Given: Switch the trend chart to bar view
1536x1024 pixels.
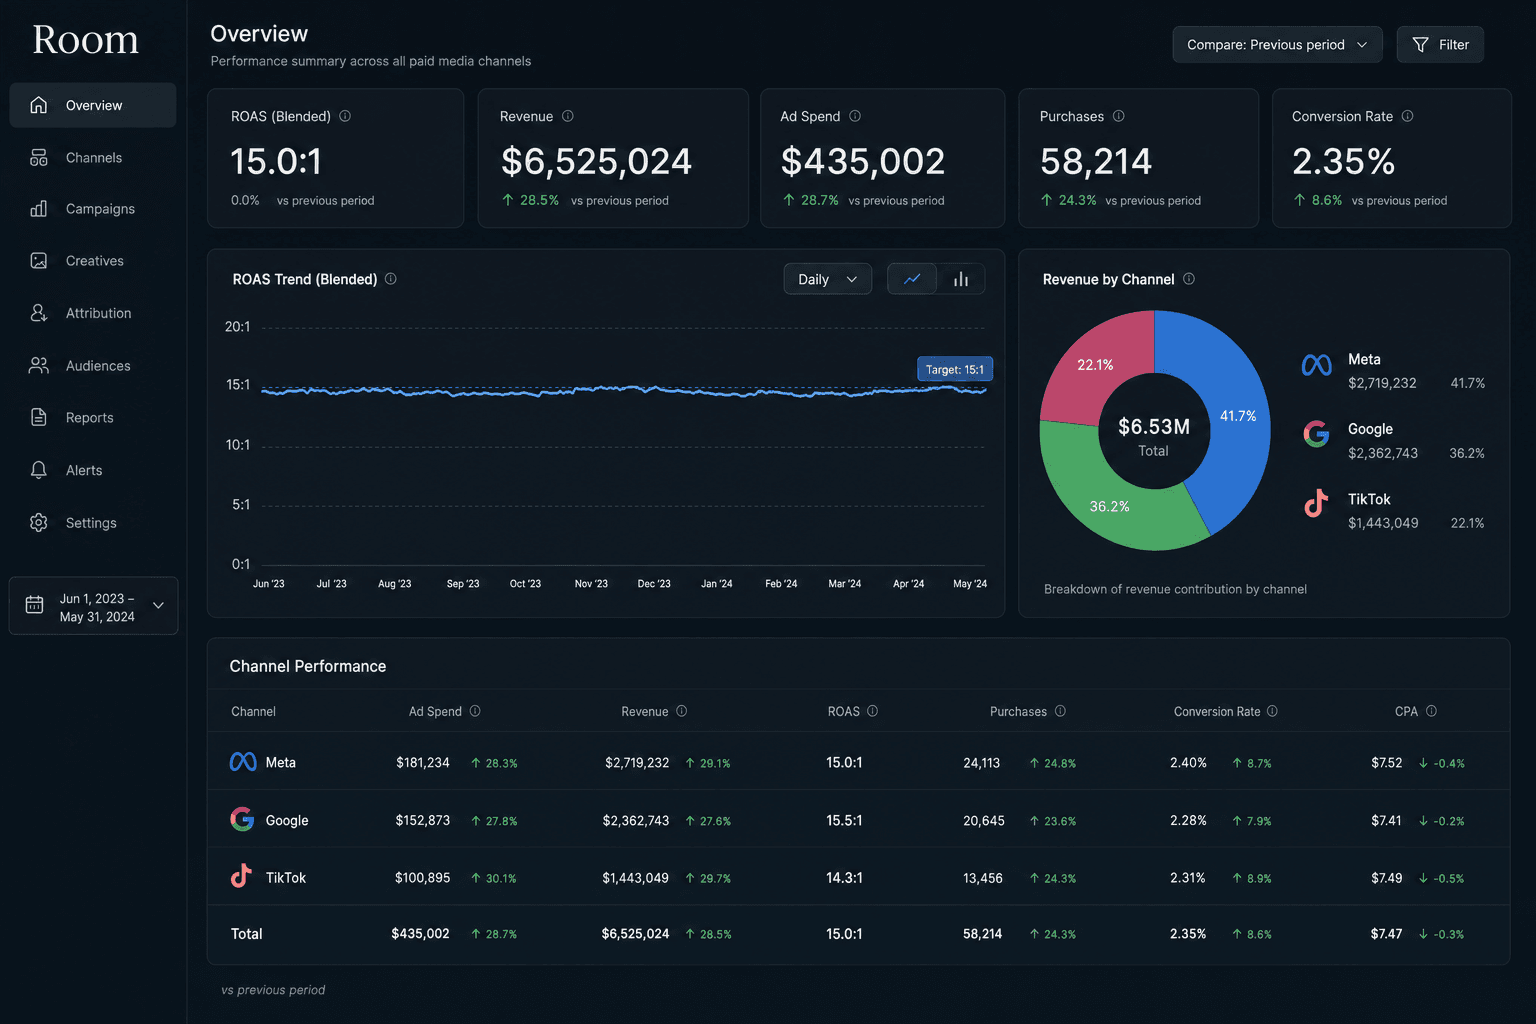Looking at the screenshot, I should point(961,279).
